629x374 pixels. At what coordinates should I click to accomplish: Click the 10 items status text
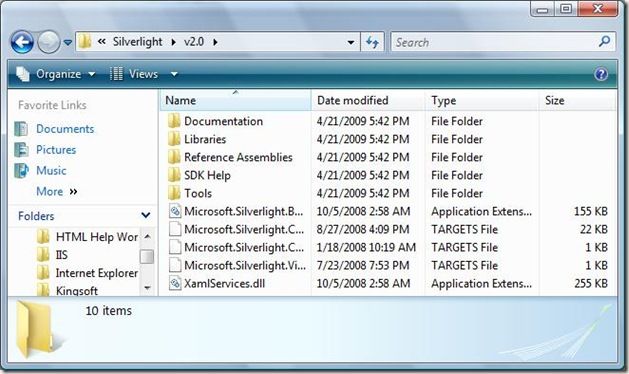tap(109, 311)
